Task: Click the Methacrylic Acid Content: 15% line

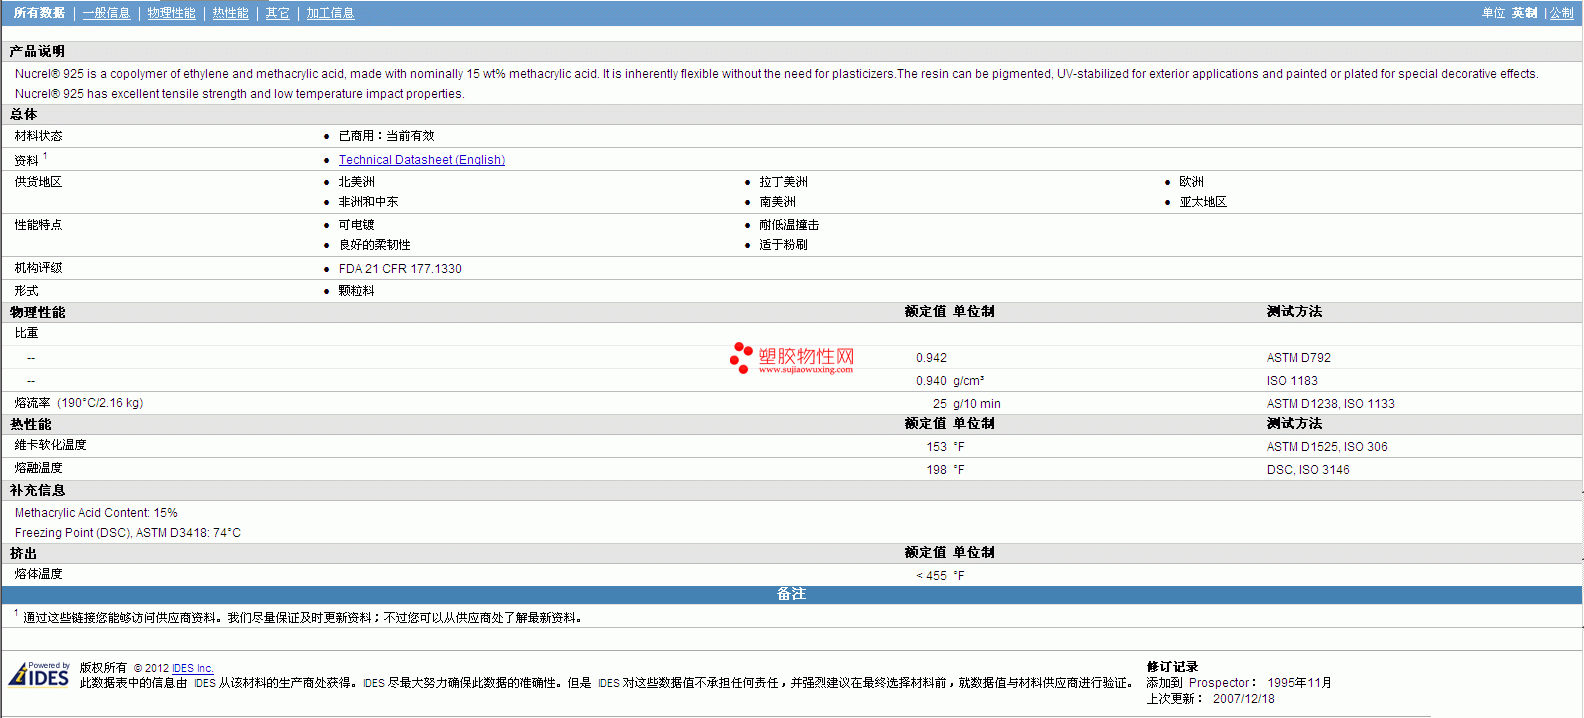Action: coord(96,513)
